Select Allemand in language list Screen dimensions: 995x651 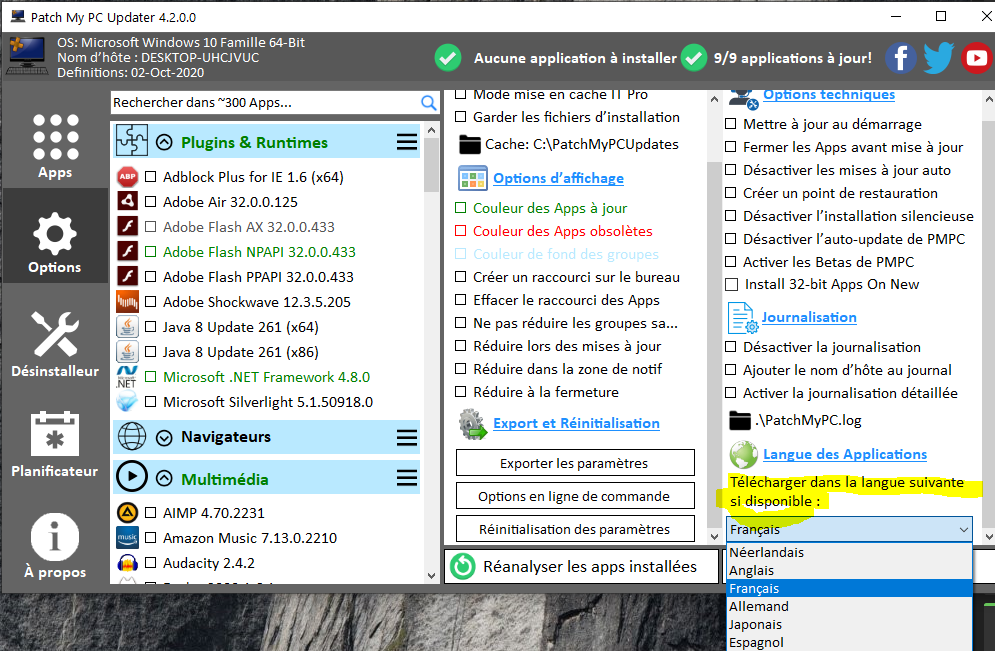849,607
